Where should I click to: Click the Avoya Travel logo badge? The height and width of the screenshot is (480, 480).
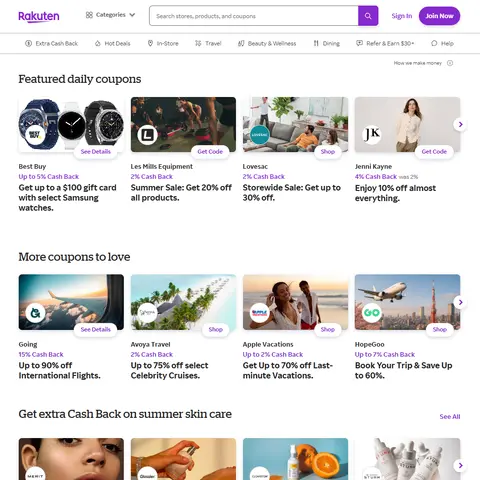point(147,313)
